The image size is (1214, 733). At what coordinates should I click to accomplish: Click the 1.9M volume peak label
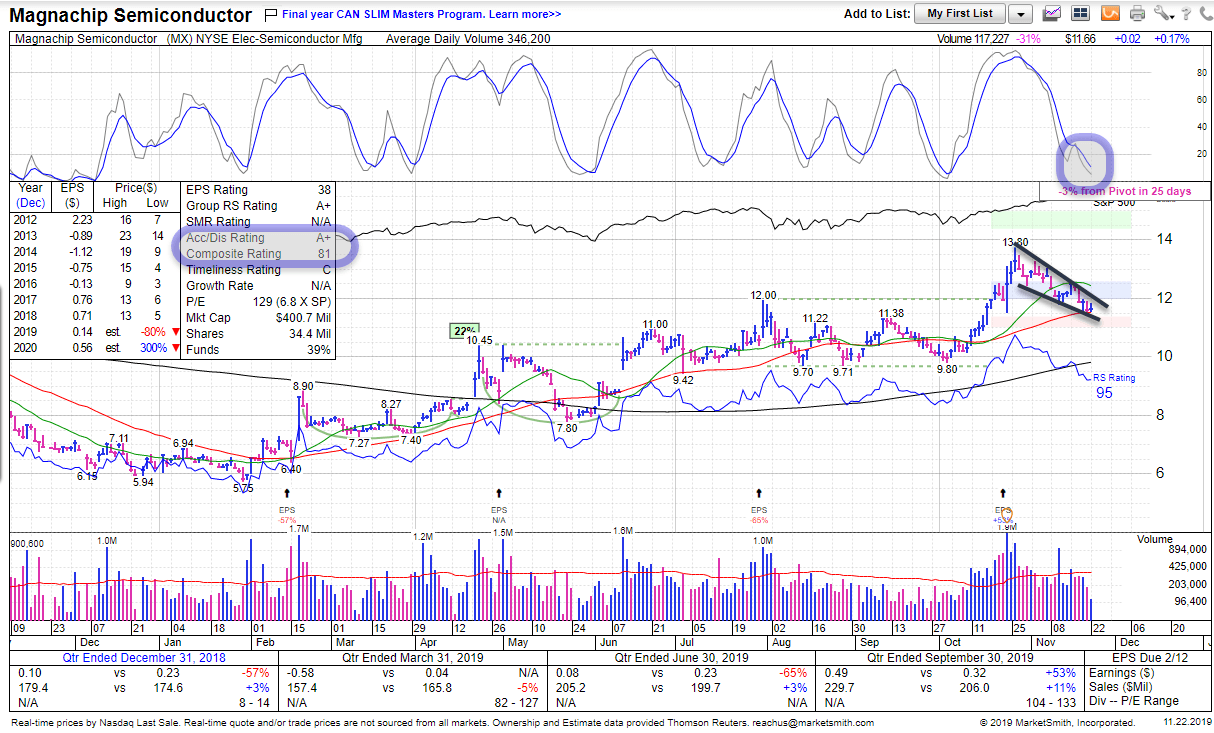pyautogui.click(x=1007, y=527)
